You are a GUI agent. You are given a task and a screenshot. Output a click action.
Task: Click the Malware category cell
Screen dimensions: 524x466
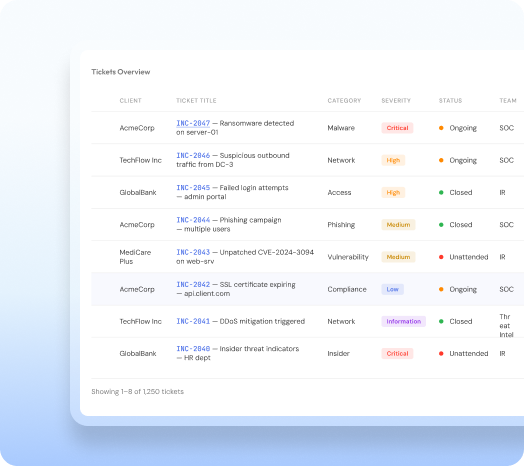pyautogui.click(x=341, y=128)
